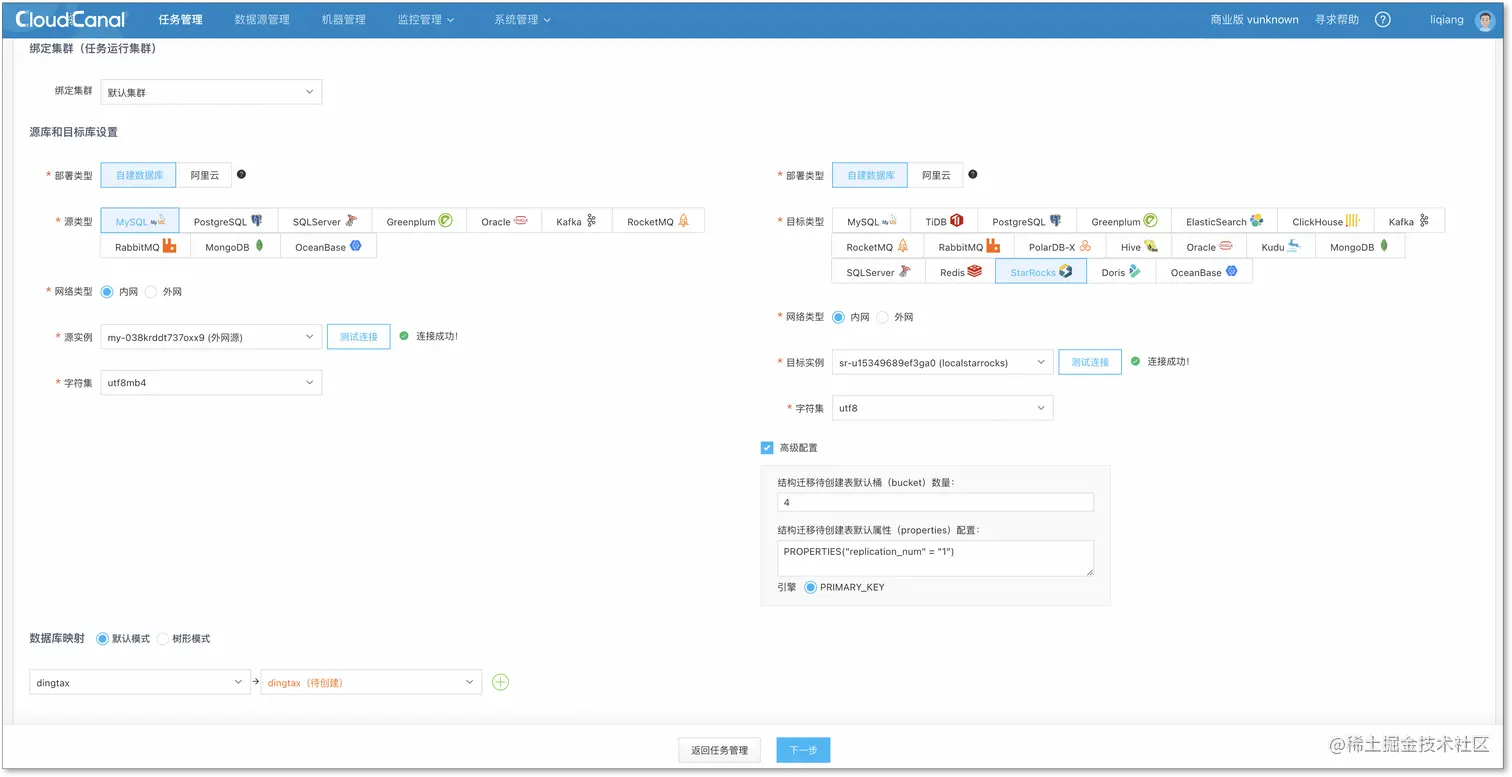
Task: Click 返回任务管理 button
Action: click(719, 750)
